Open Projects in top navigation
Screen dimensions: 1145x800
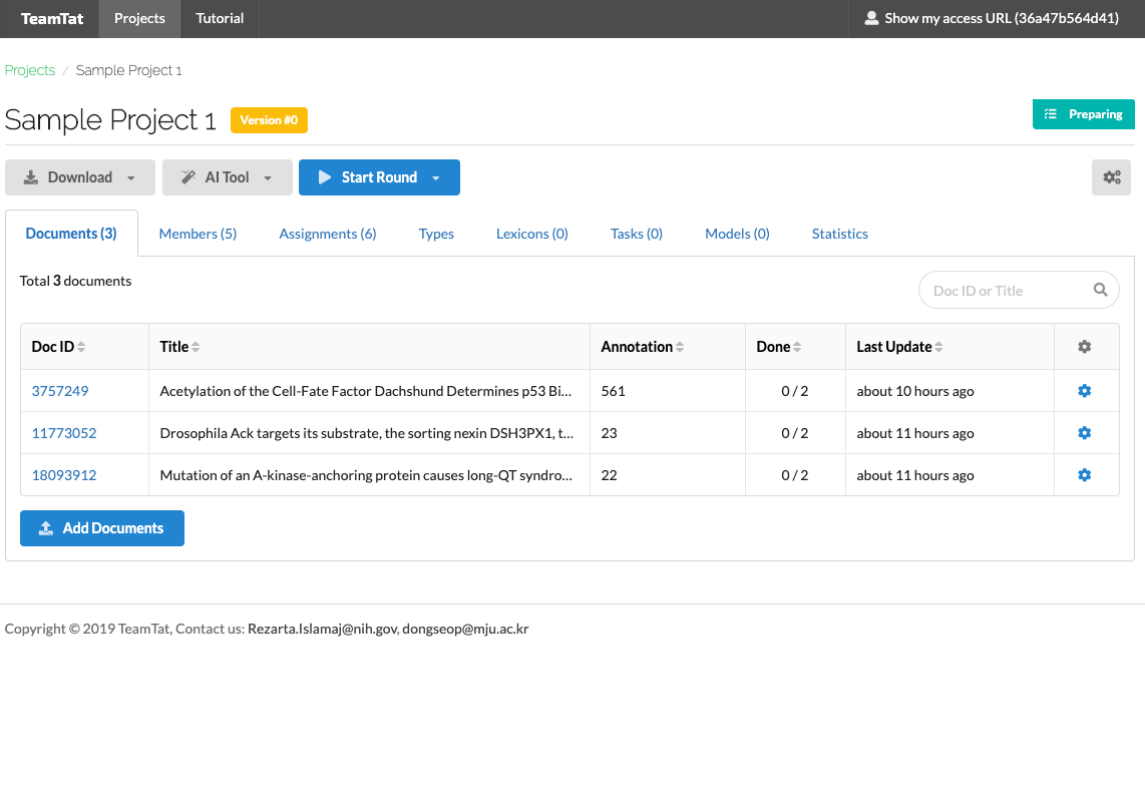(139, 18)
